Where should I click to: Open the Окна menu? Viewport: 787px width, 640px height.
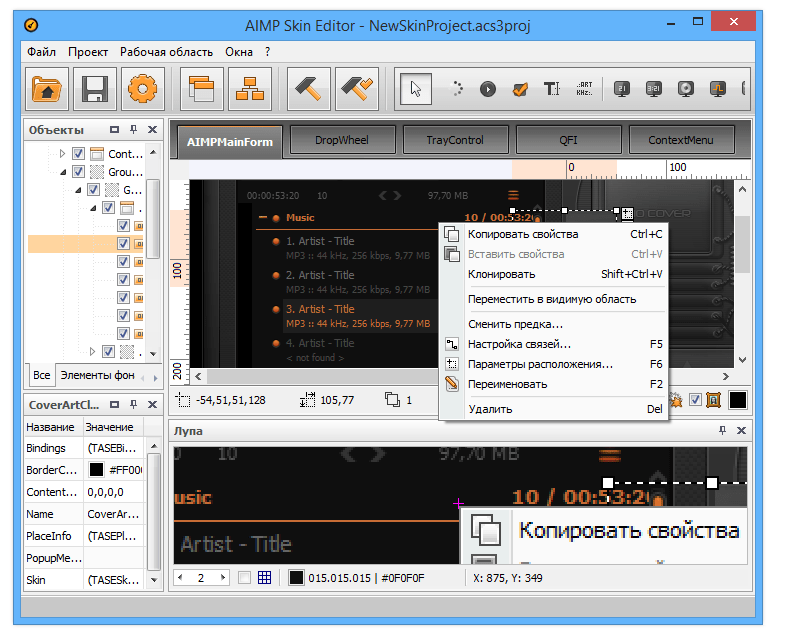pyautogui.click(x=238, y=52)
